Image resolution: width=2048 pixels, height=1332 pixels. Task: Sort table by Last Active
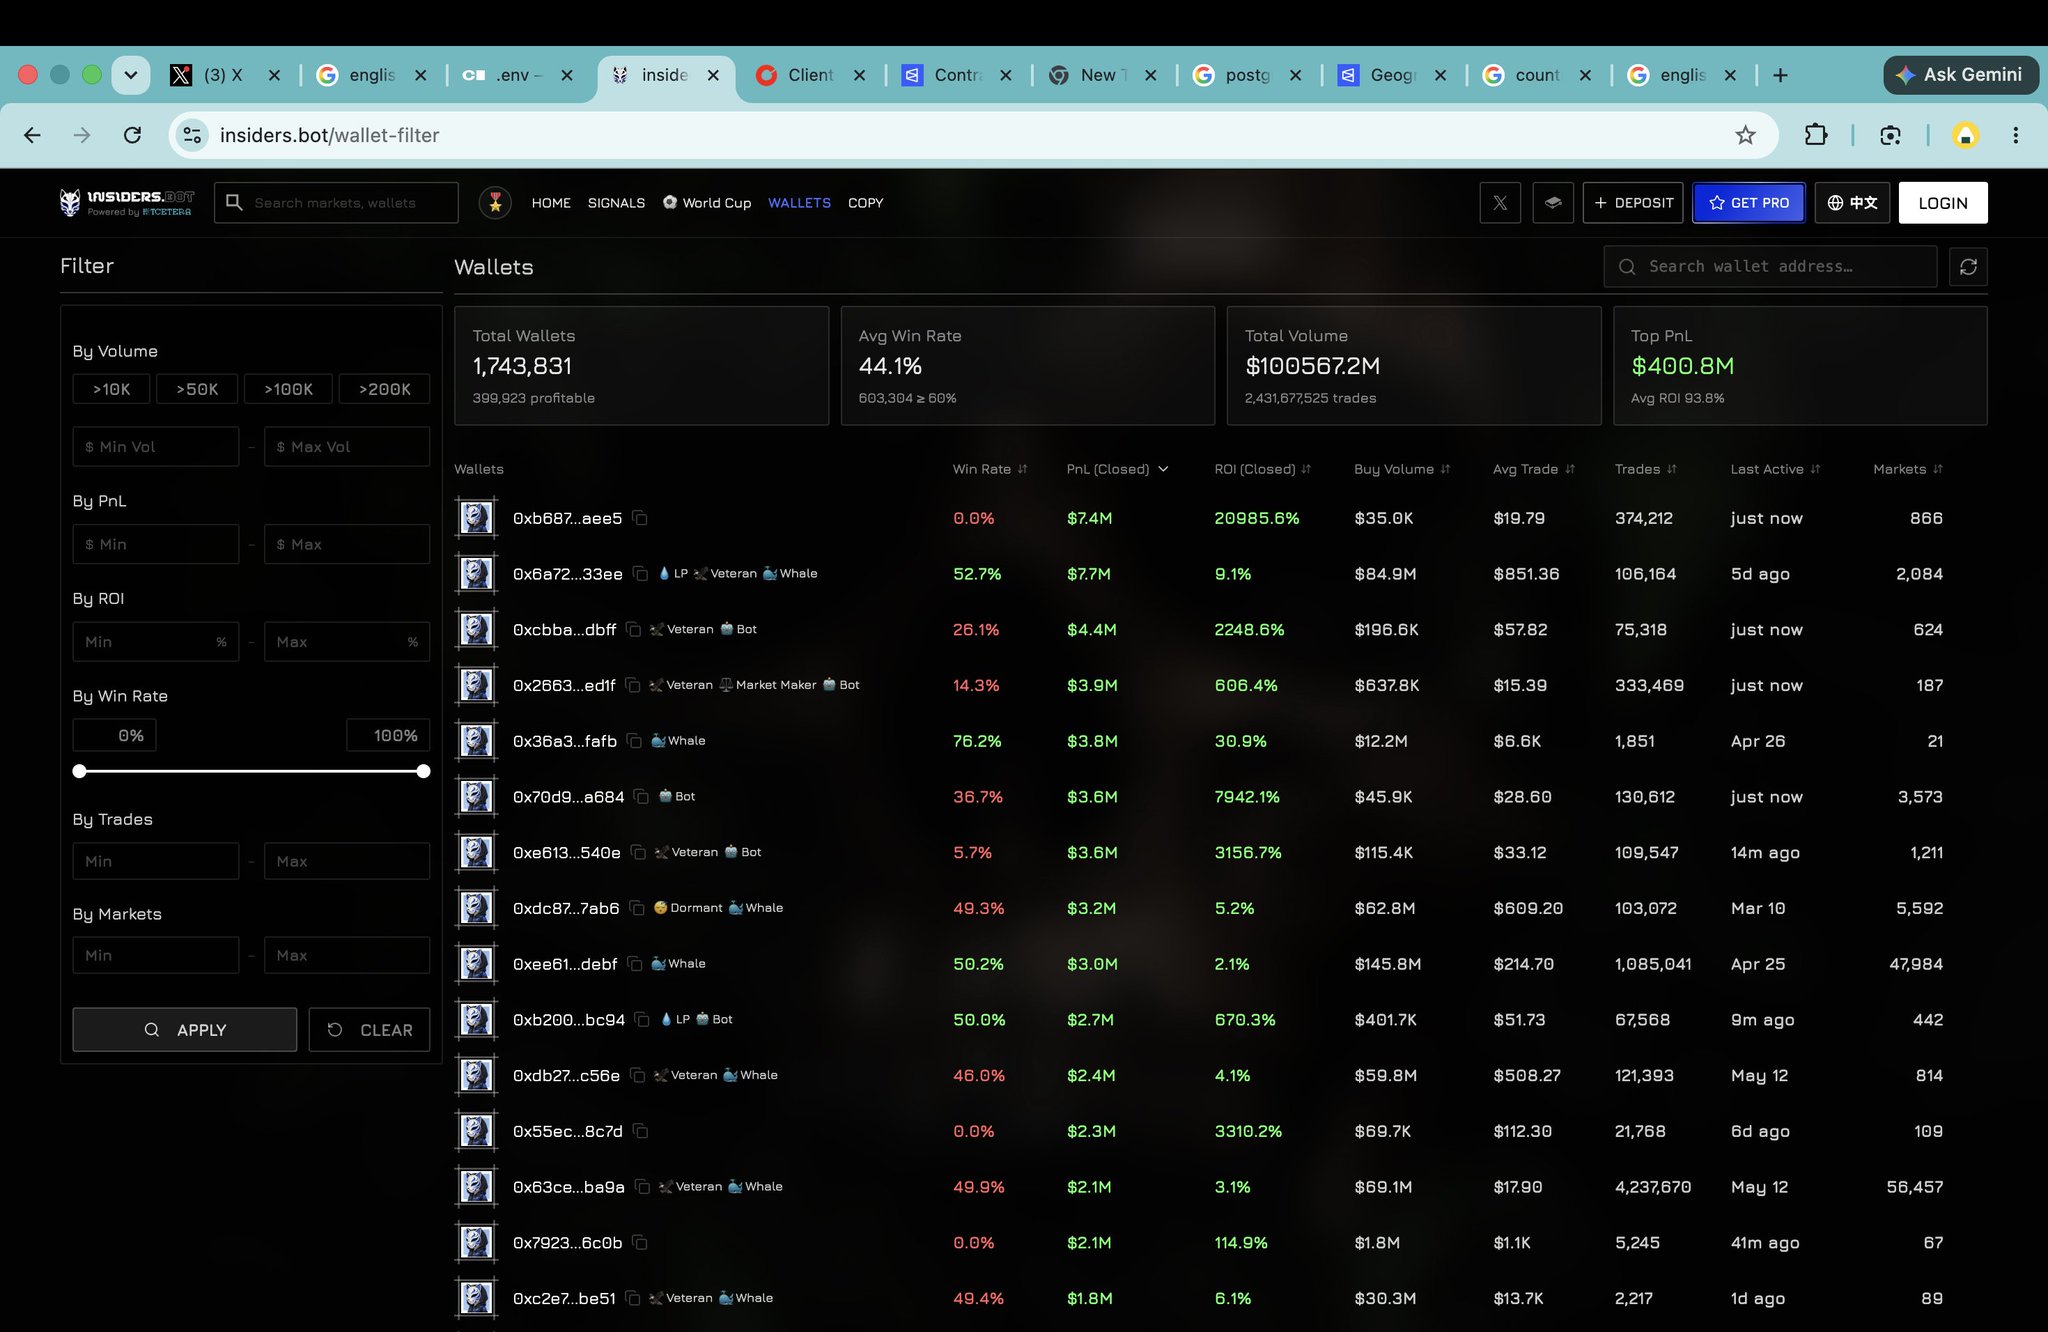(1775, 469)
